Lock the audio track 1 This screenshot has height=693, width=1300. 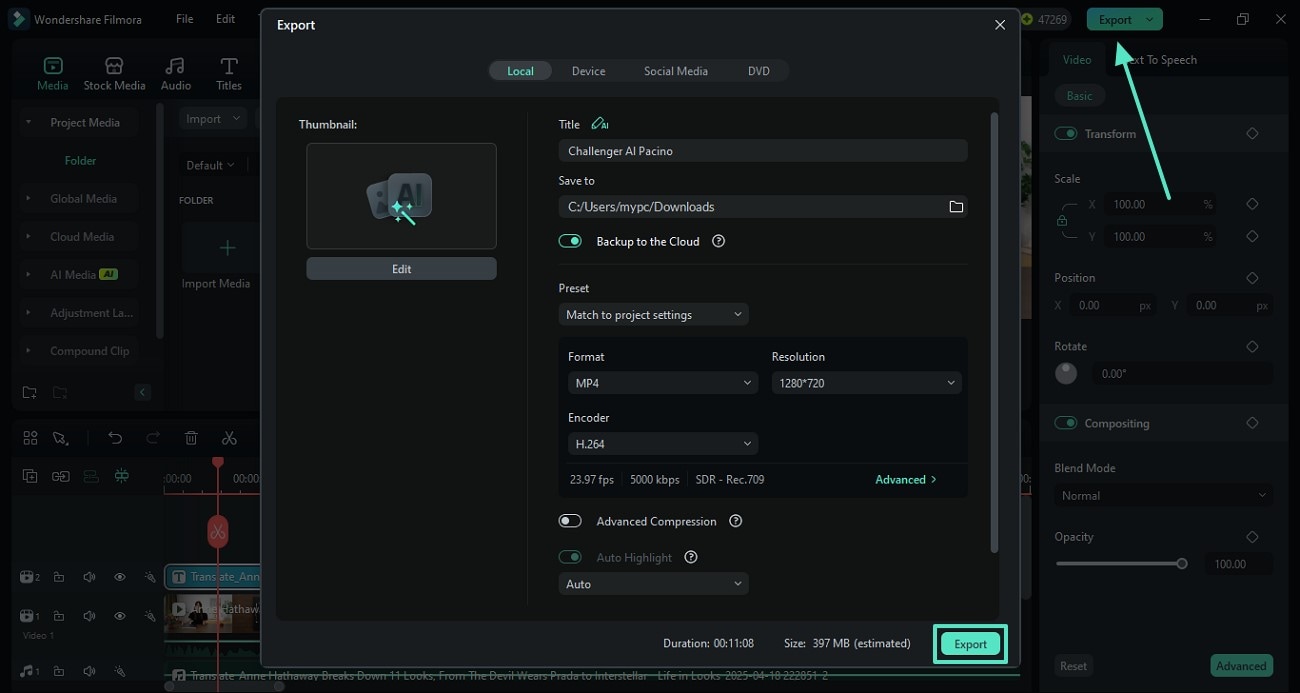pyautogui.click(x=59, y=672)
